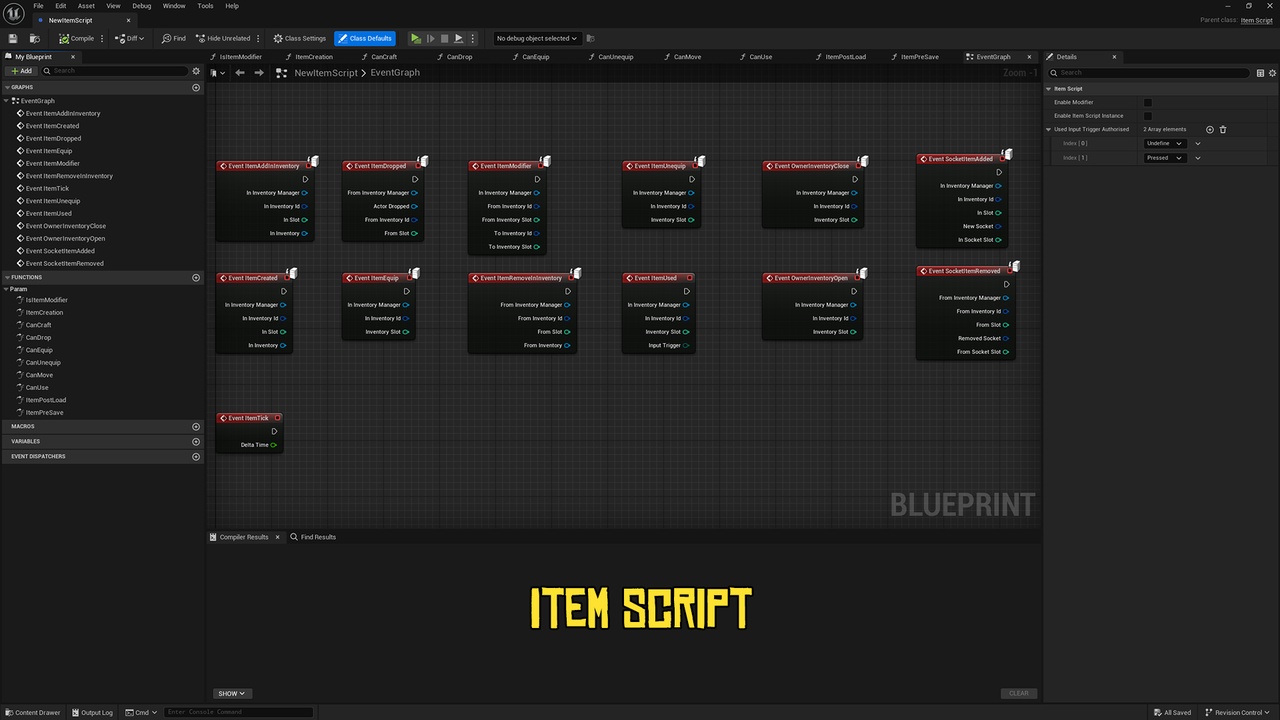1280x720 pixels.
Task: Add a new event dispatcher with the plus icon
Action: click(196, 456)
